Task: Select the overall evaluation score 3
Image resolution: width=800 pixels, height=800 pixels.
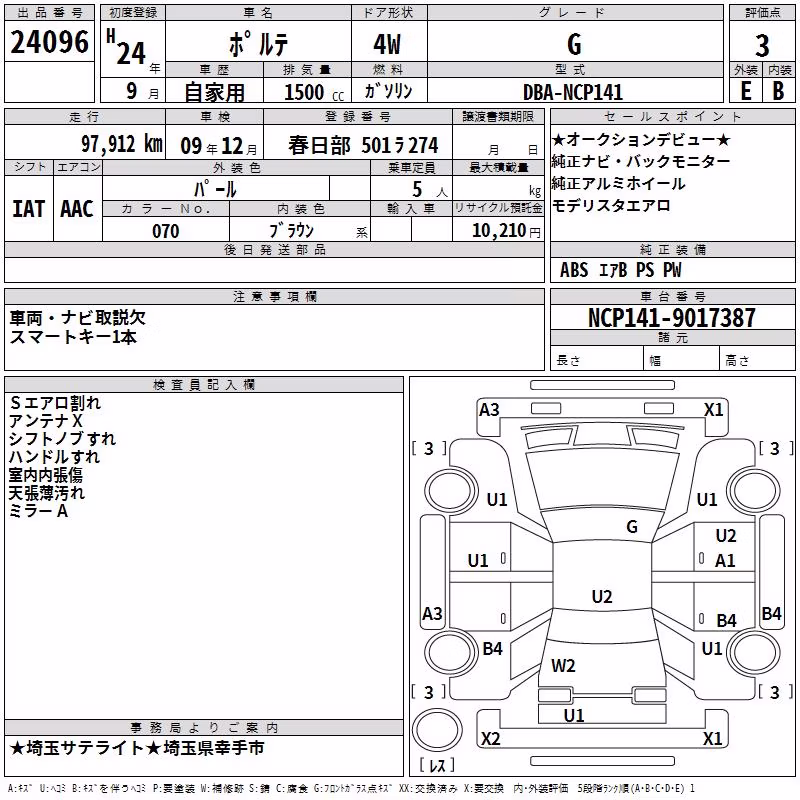Action: tap(762, 46)
